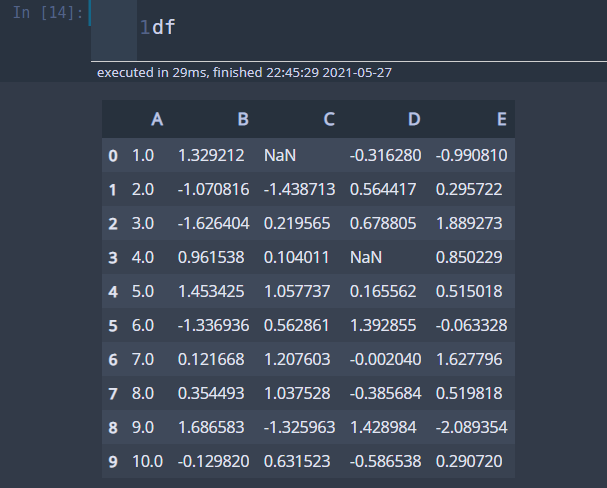Click the value 1.627796
Image resolution: width=607 pixels, height=488 pixels.
tap(469, 360)
